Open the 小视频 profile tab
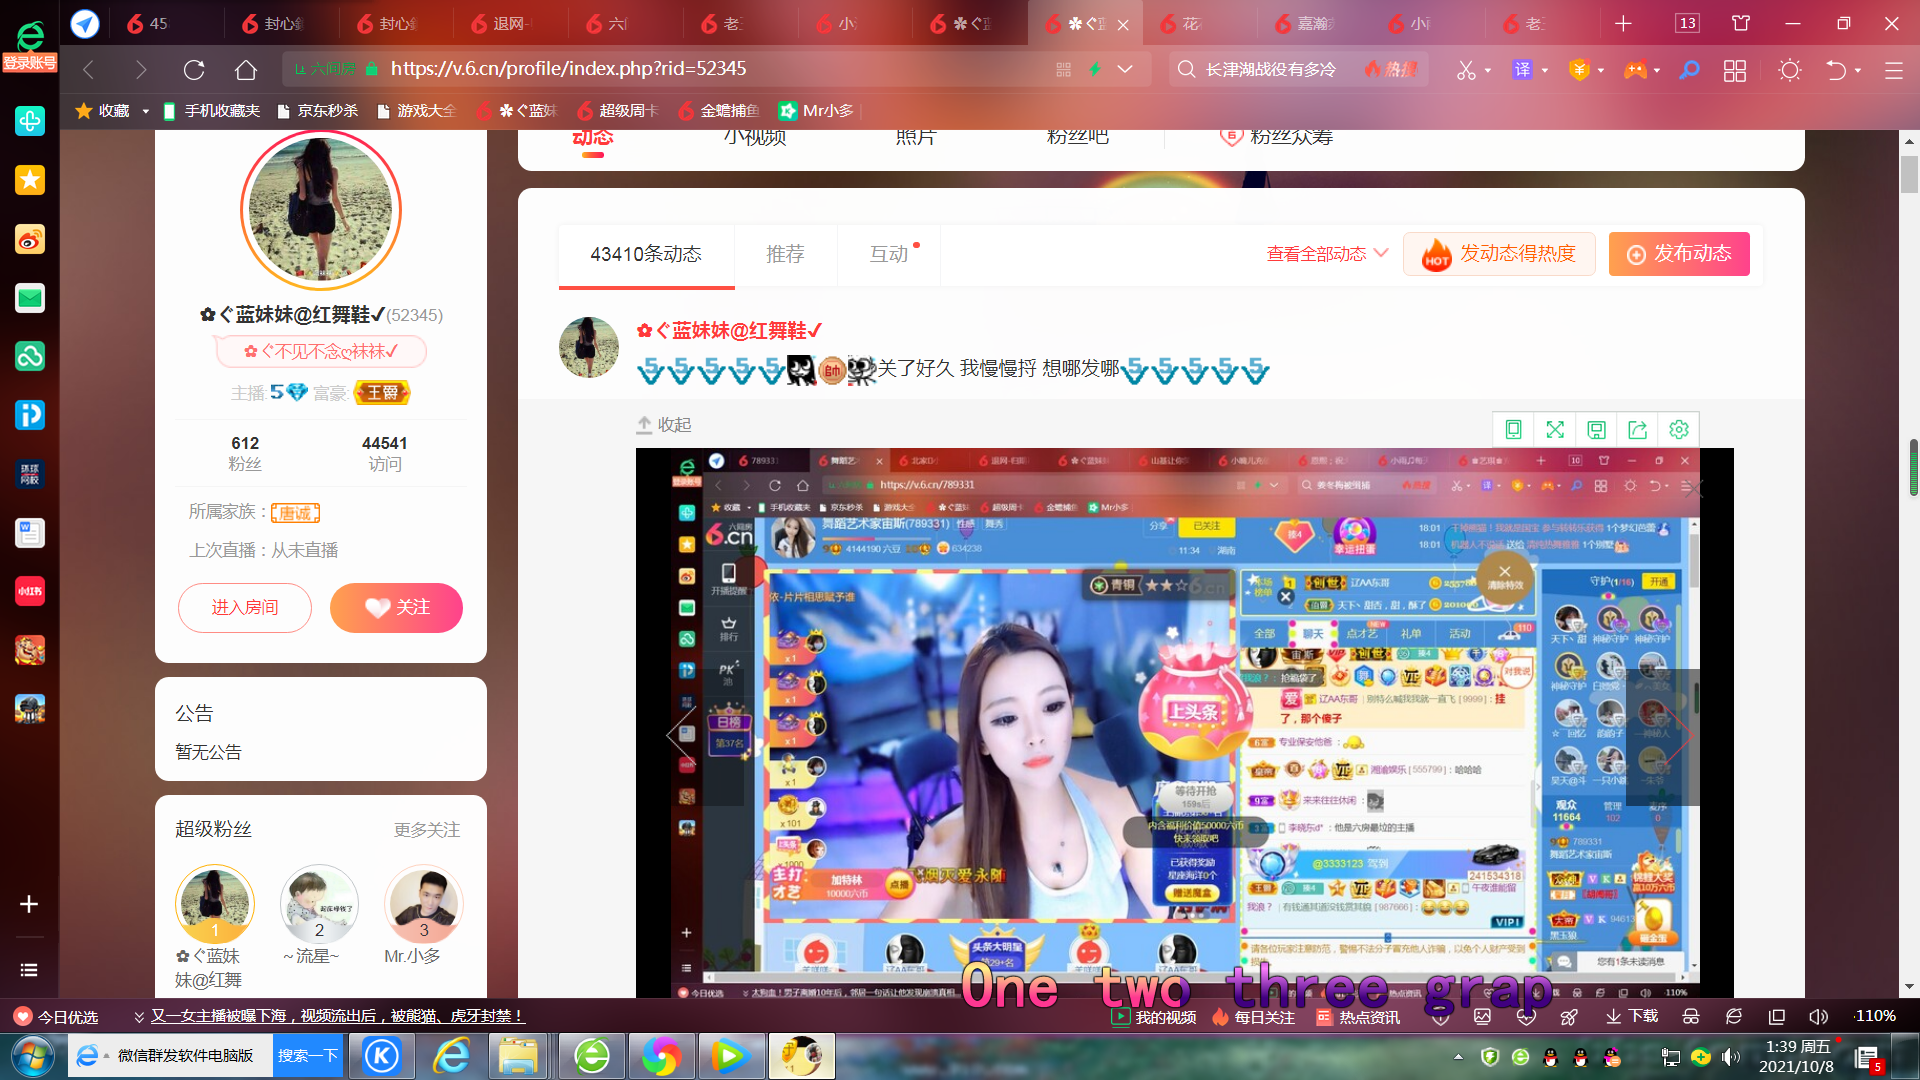The image size is (1920, 1080). (755, 137)
